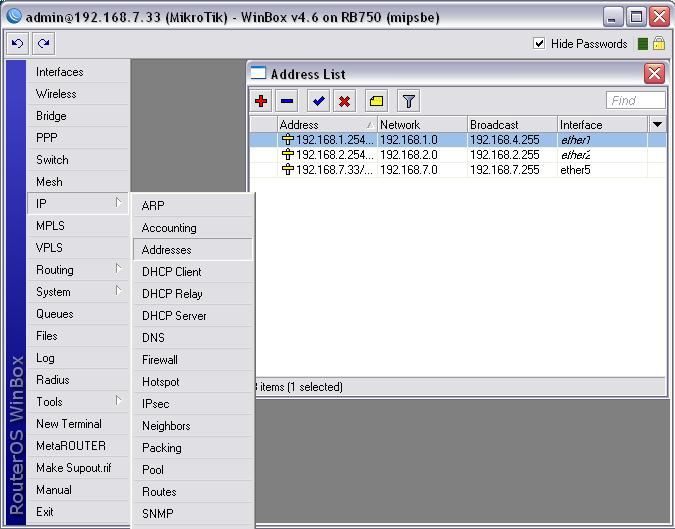675x529 pixels.
Task: Open MetaROUTER menu item
Action: tap(78, 445)
